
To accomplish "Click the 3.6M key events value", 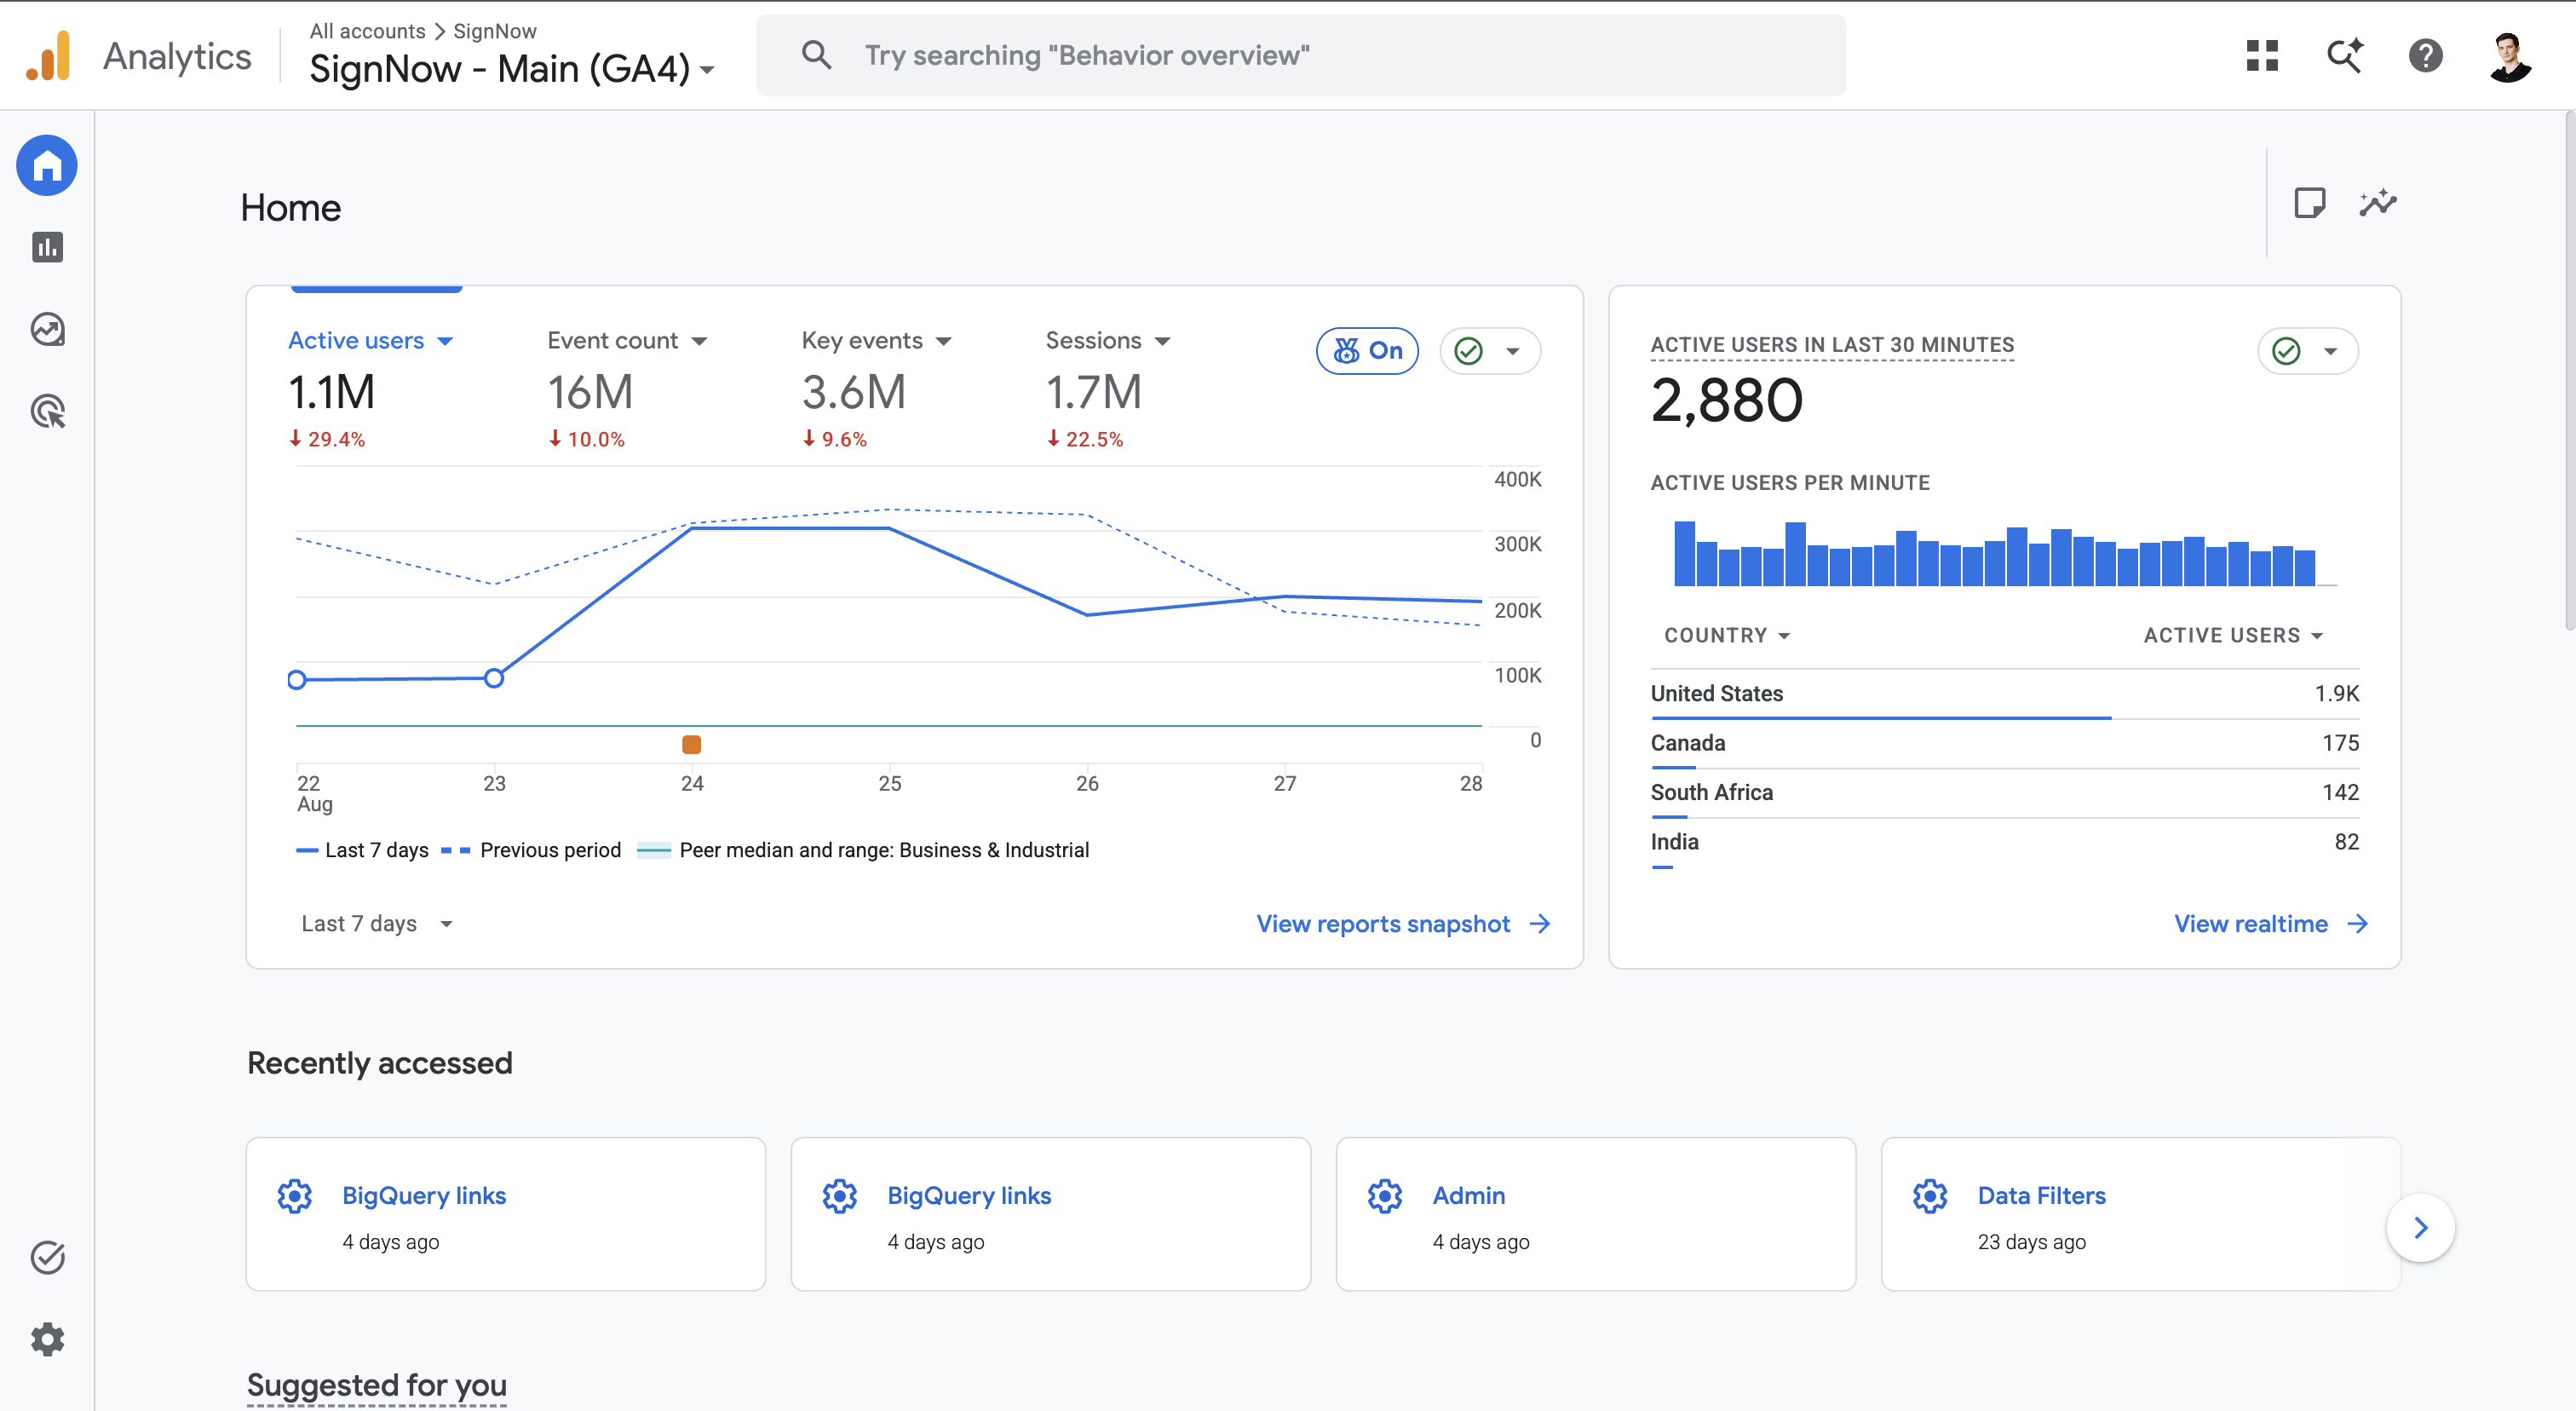I will click(853, 392).
